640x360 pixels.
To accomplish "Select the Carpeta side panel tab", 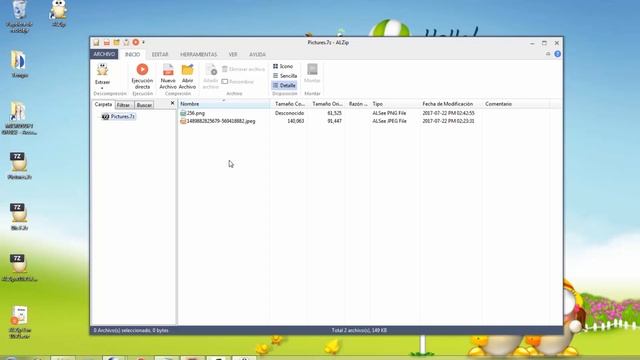I will [103, 104].
